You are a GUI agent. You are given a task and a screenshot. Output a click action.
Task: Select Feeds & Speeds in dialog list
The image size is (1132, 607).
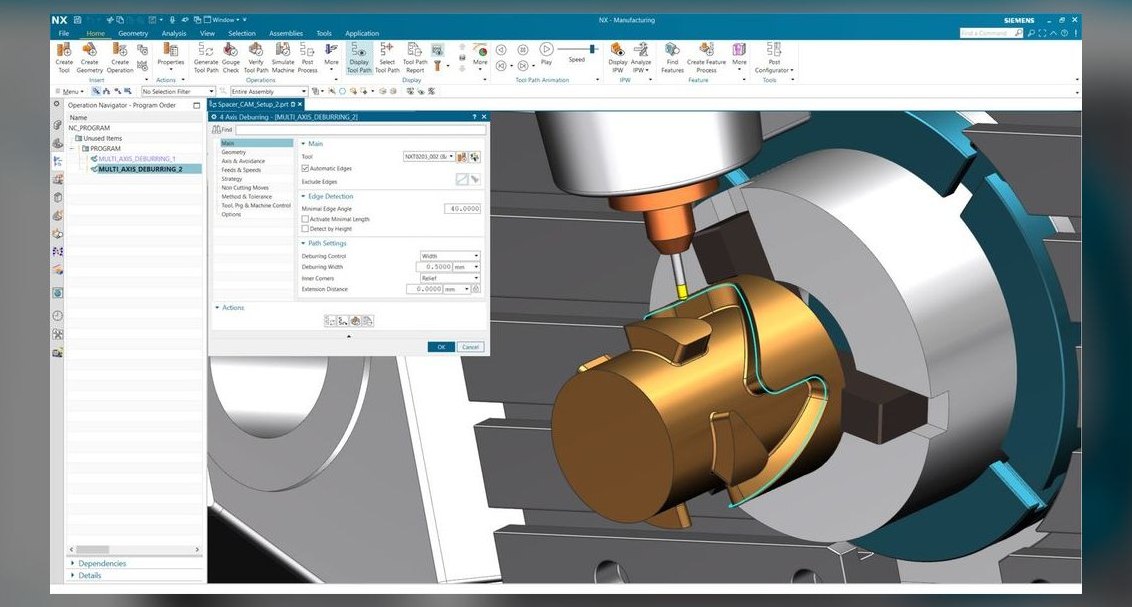tap(241, 170)
